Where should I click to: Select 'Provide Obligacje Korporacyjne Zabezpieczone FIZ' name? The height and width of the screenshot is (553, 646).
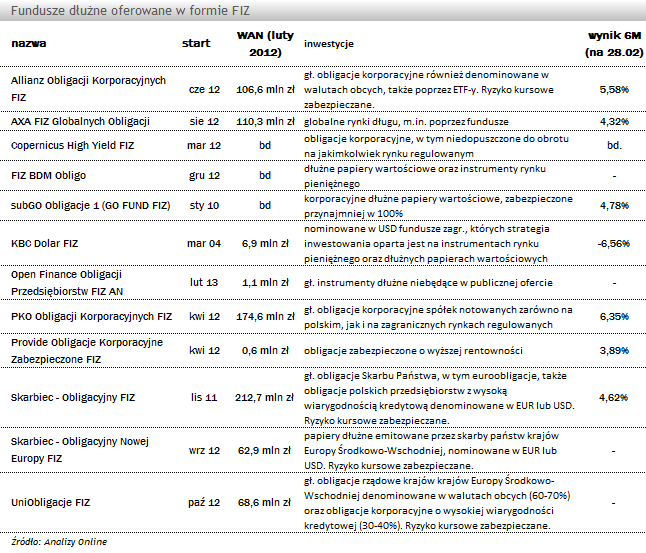coord(87,351)
